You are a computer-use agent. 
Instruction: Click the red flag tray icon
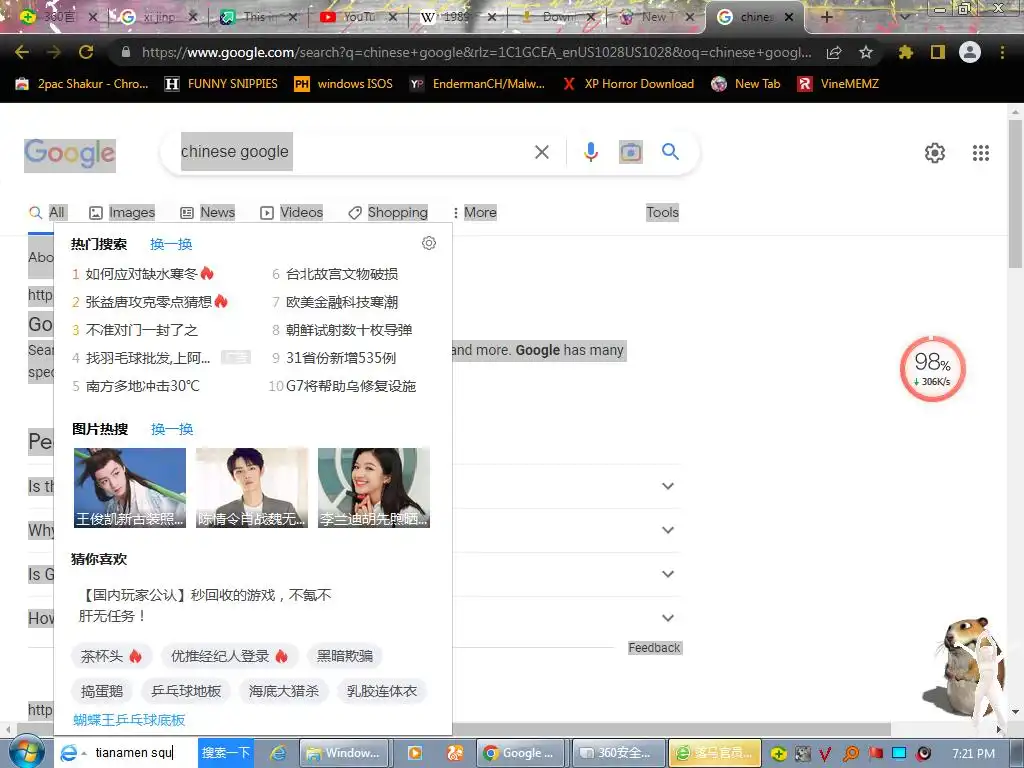pyautogui.click(x=875, y=754)
